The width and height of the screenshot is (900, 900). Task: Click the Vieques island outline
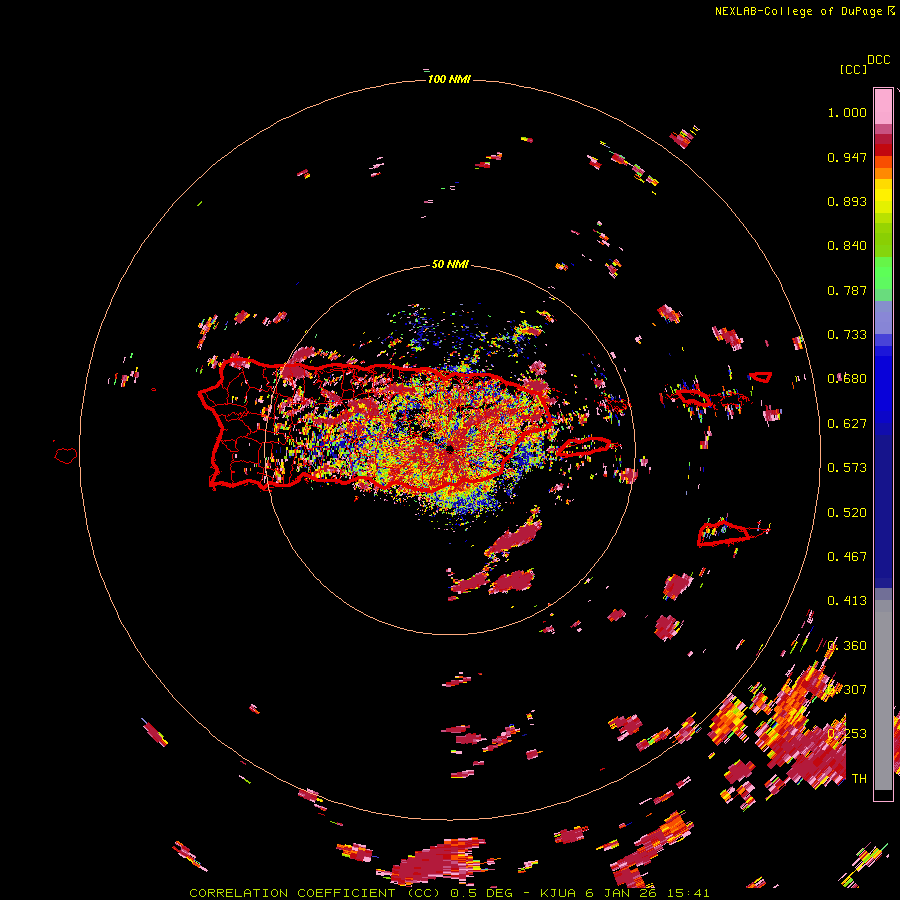[584, 446]
